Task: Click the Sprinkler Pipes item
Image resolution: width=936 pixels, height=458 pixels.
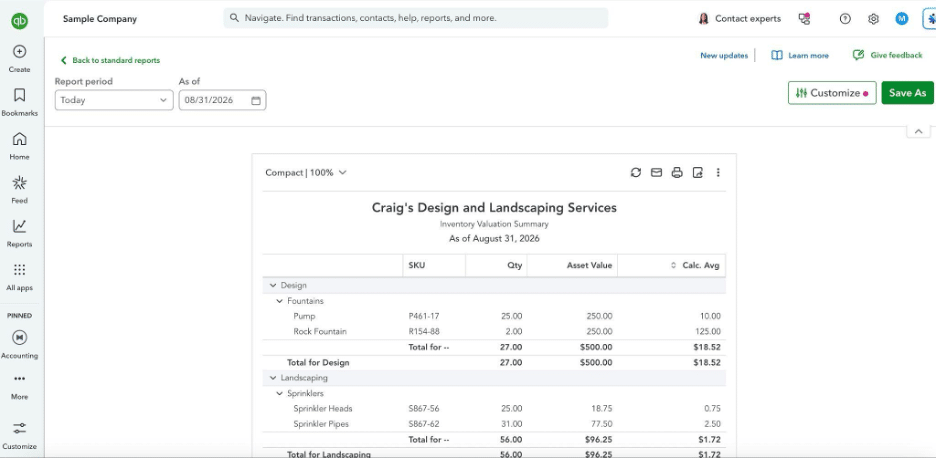Action: [321, 424]
